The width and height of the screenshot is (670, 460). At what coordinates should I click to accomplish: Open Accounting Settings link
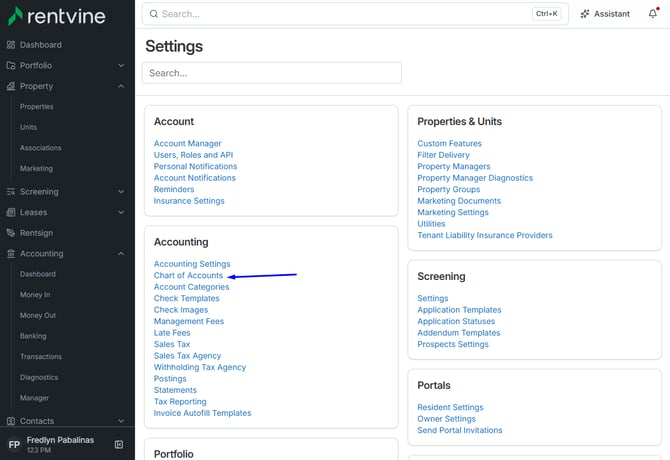click(192, 264)
